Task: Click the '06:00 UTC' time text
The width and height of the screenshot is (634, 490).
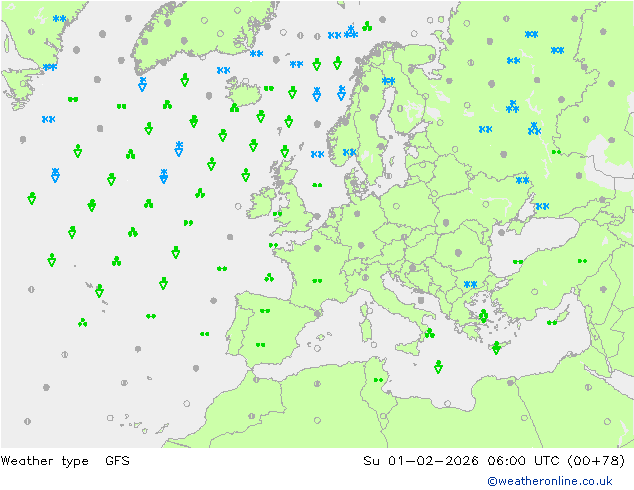Action: [x=523, y=461]
